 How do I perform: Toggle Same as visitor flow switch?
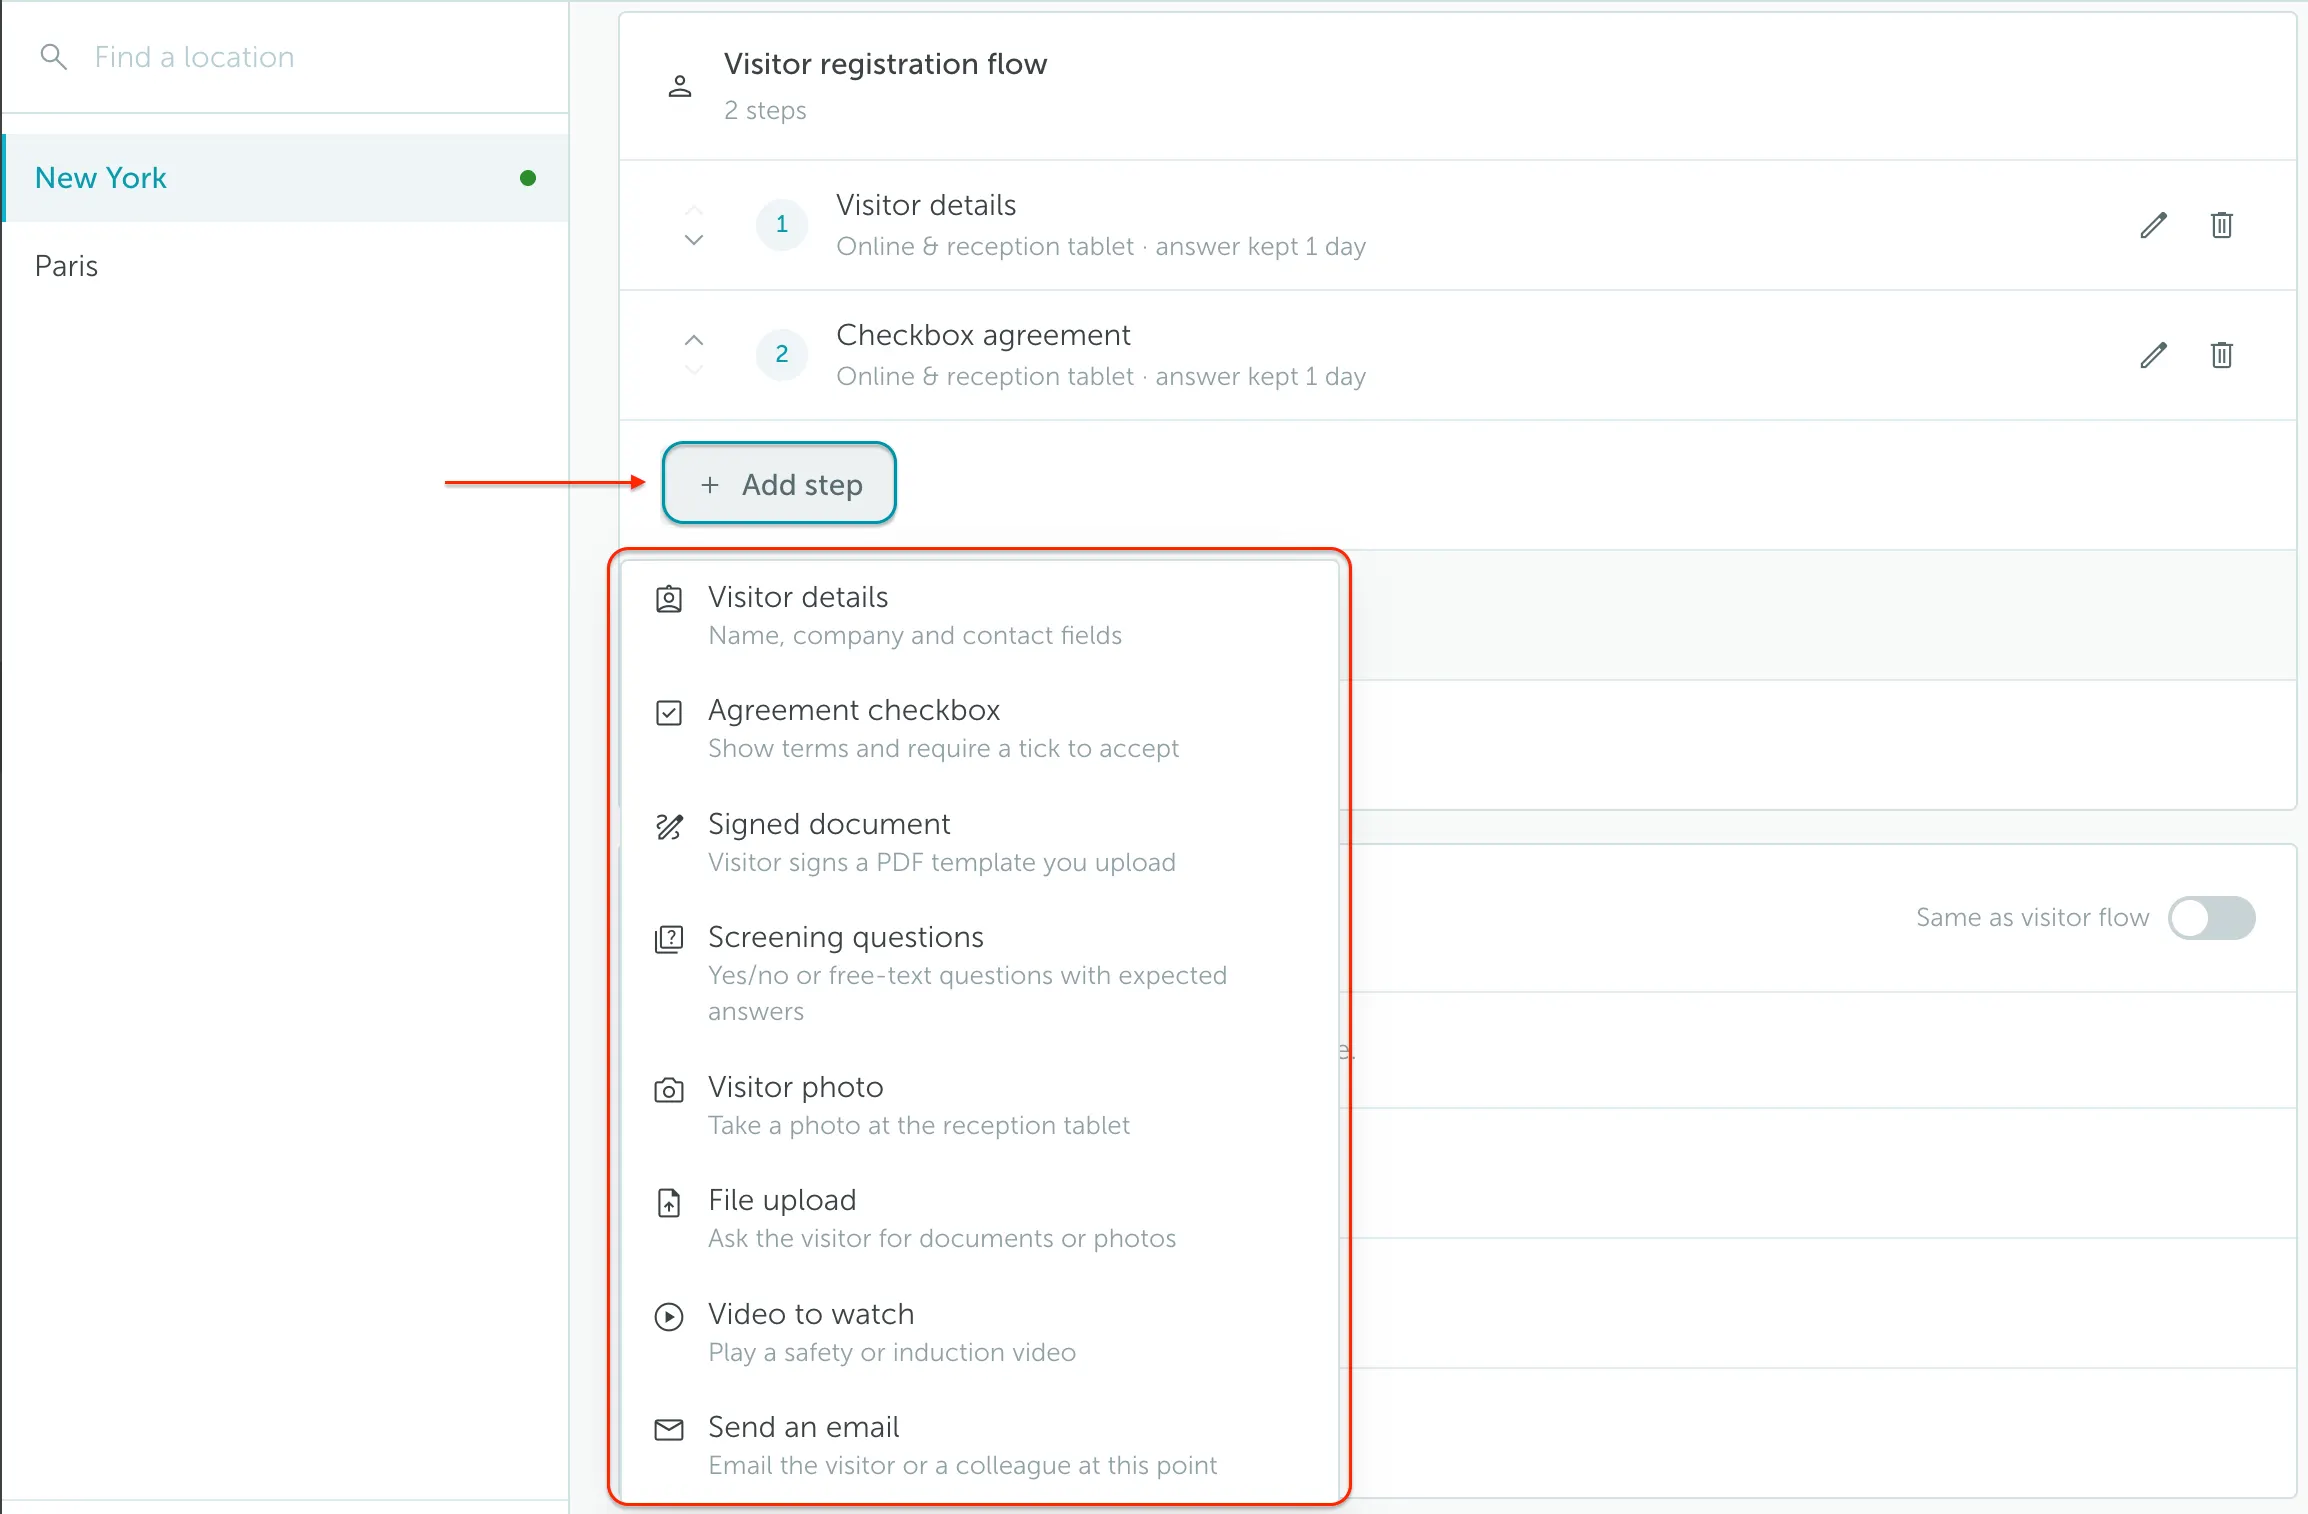coord(2211,918)
